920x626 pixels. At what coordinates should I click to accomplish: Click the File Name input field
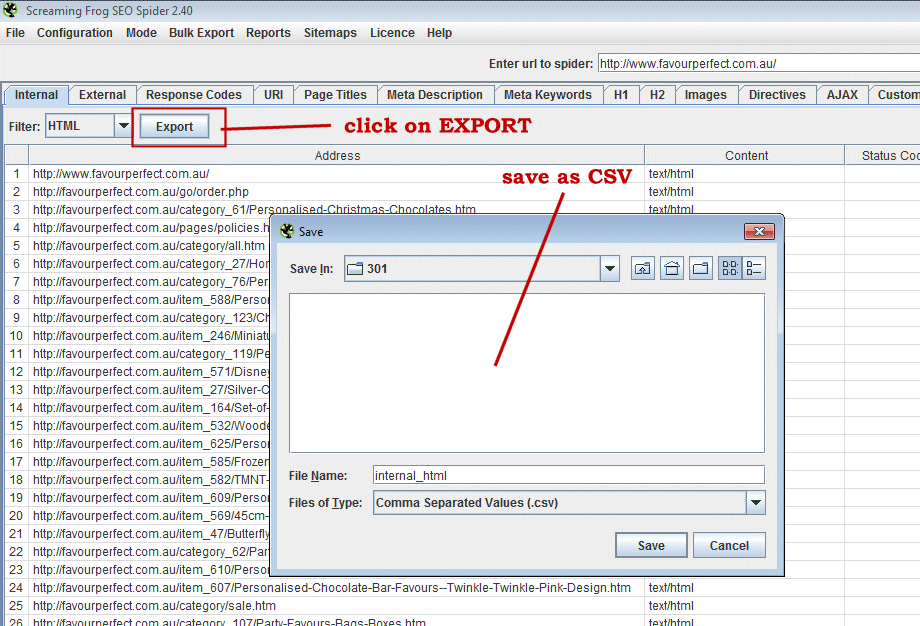569,475
